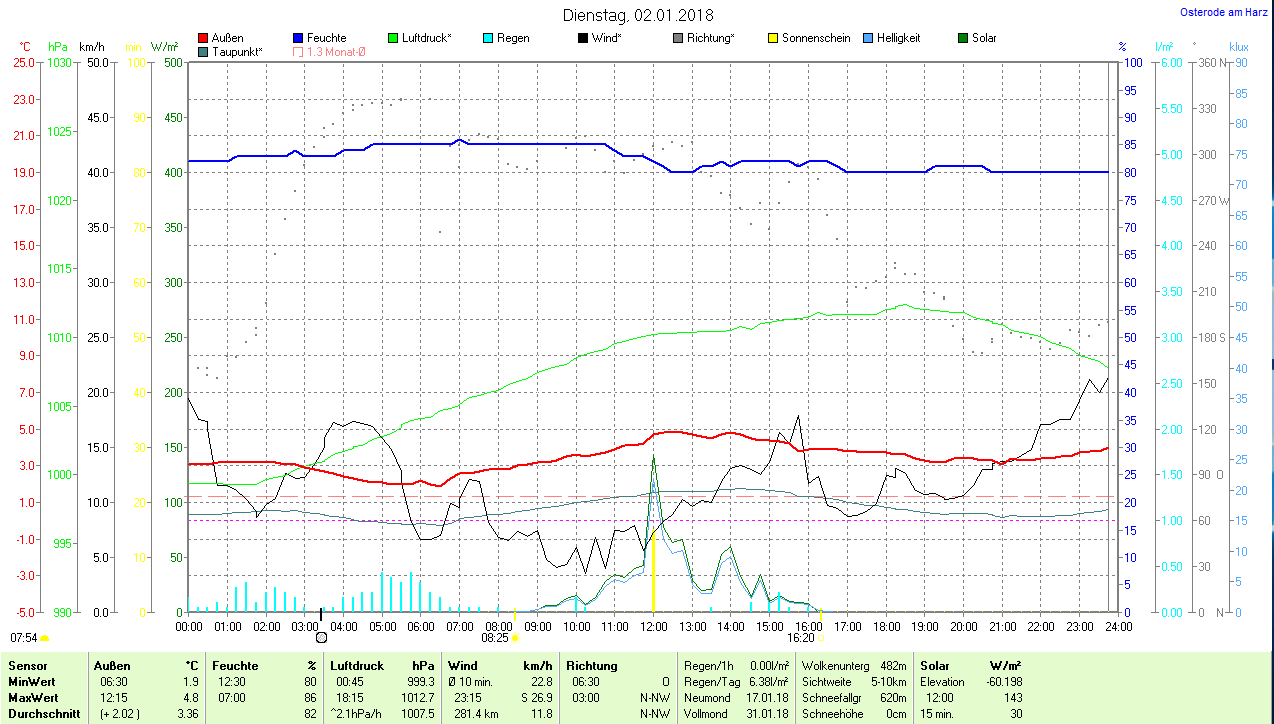
Task: Select the green Luftdruck legend marker
Action: (393, 38)
